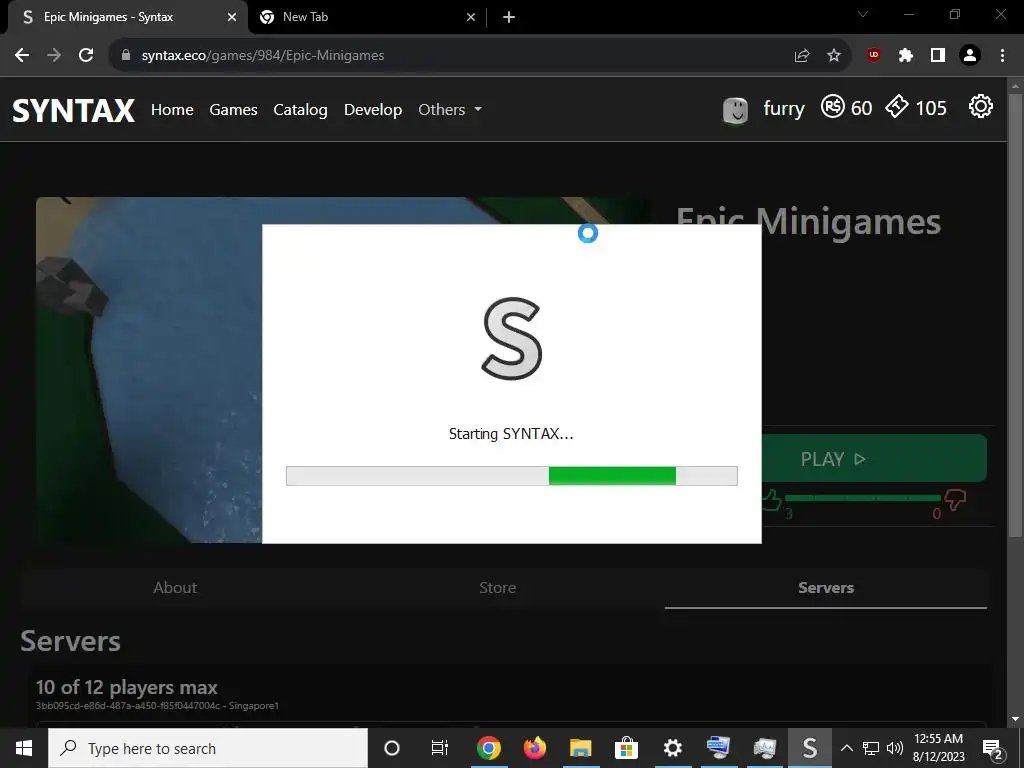Open Settings gear on the taskbar

point(673,748)
